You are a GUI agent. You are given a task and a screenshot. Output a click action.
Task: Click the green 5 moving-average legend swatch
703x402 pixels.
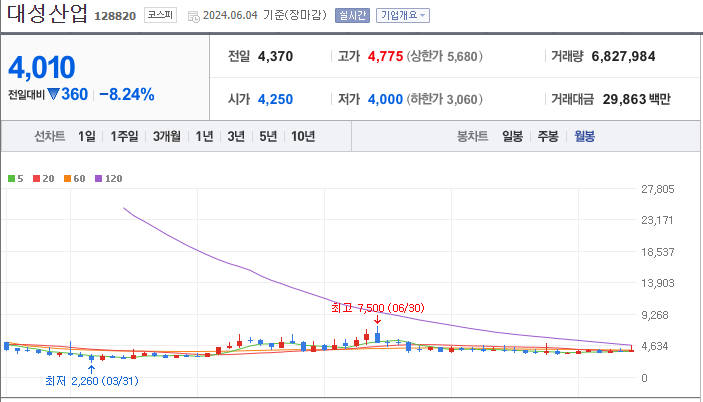pos(12,179)
